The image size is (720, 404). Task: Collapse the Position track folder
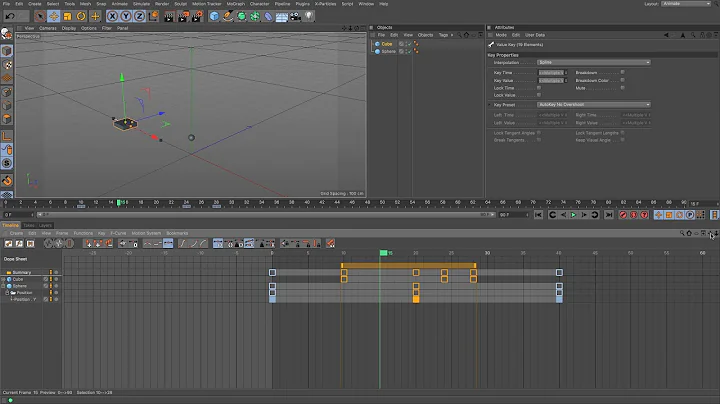(7, 292)
